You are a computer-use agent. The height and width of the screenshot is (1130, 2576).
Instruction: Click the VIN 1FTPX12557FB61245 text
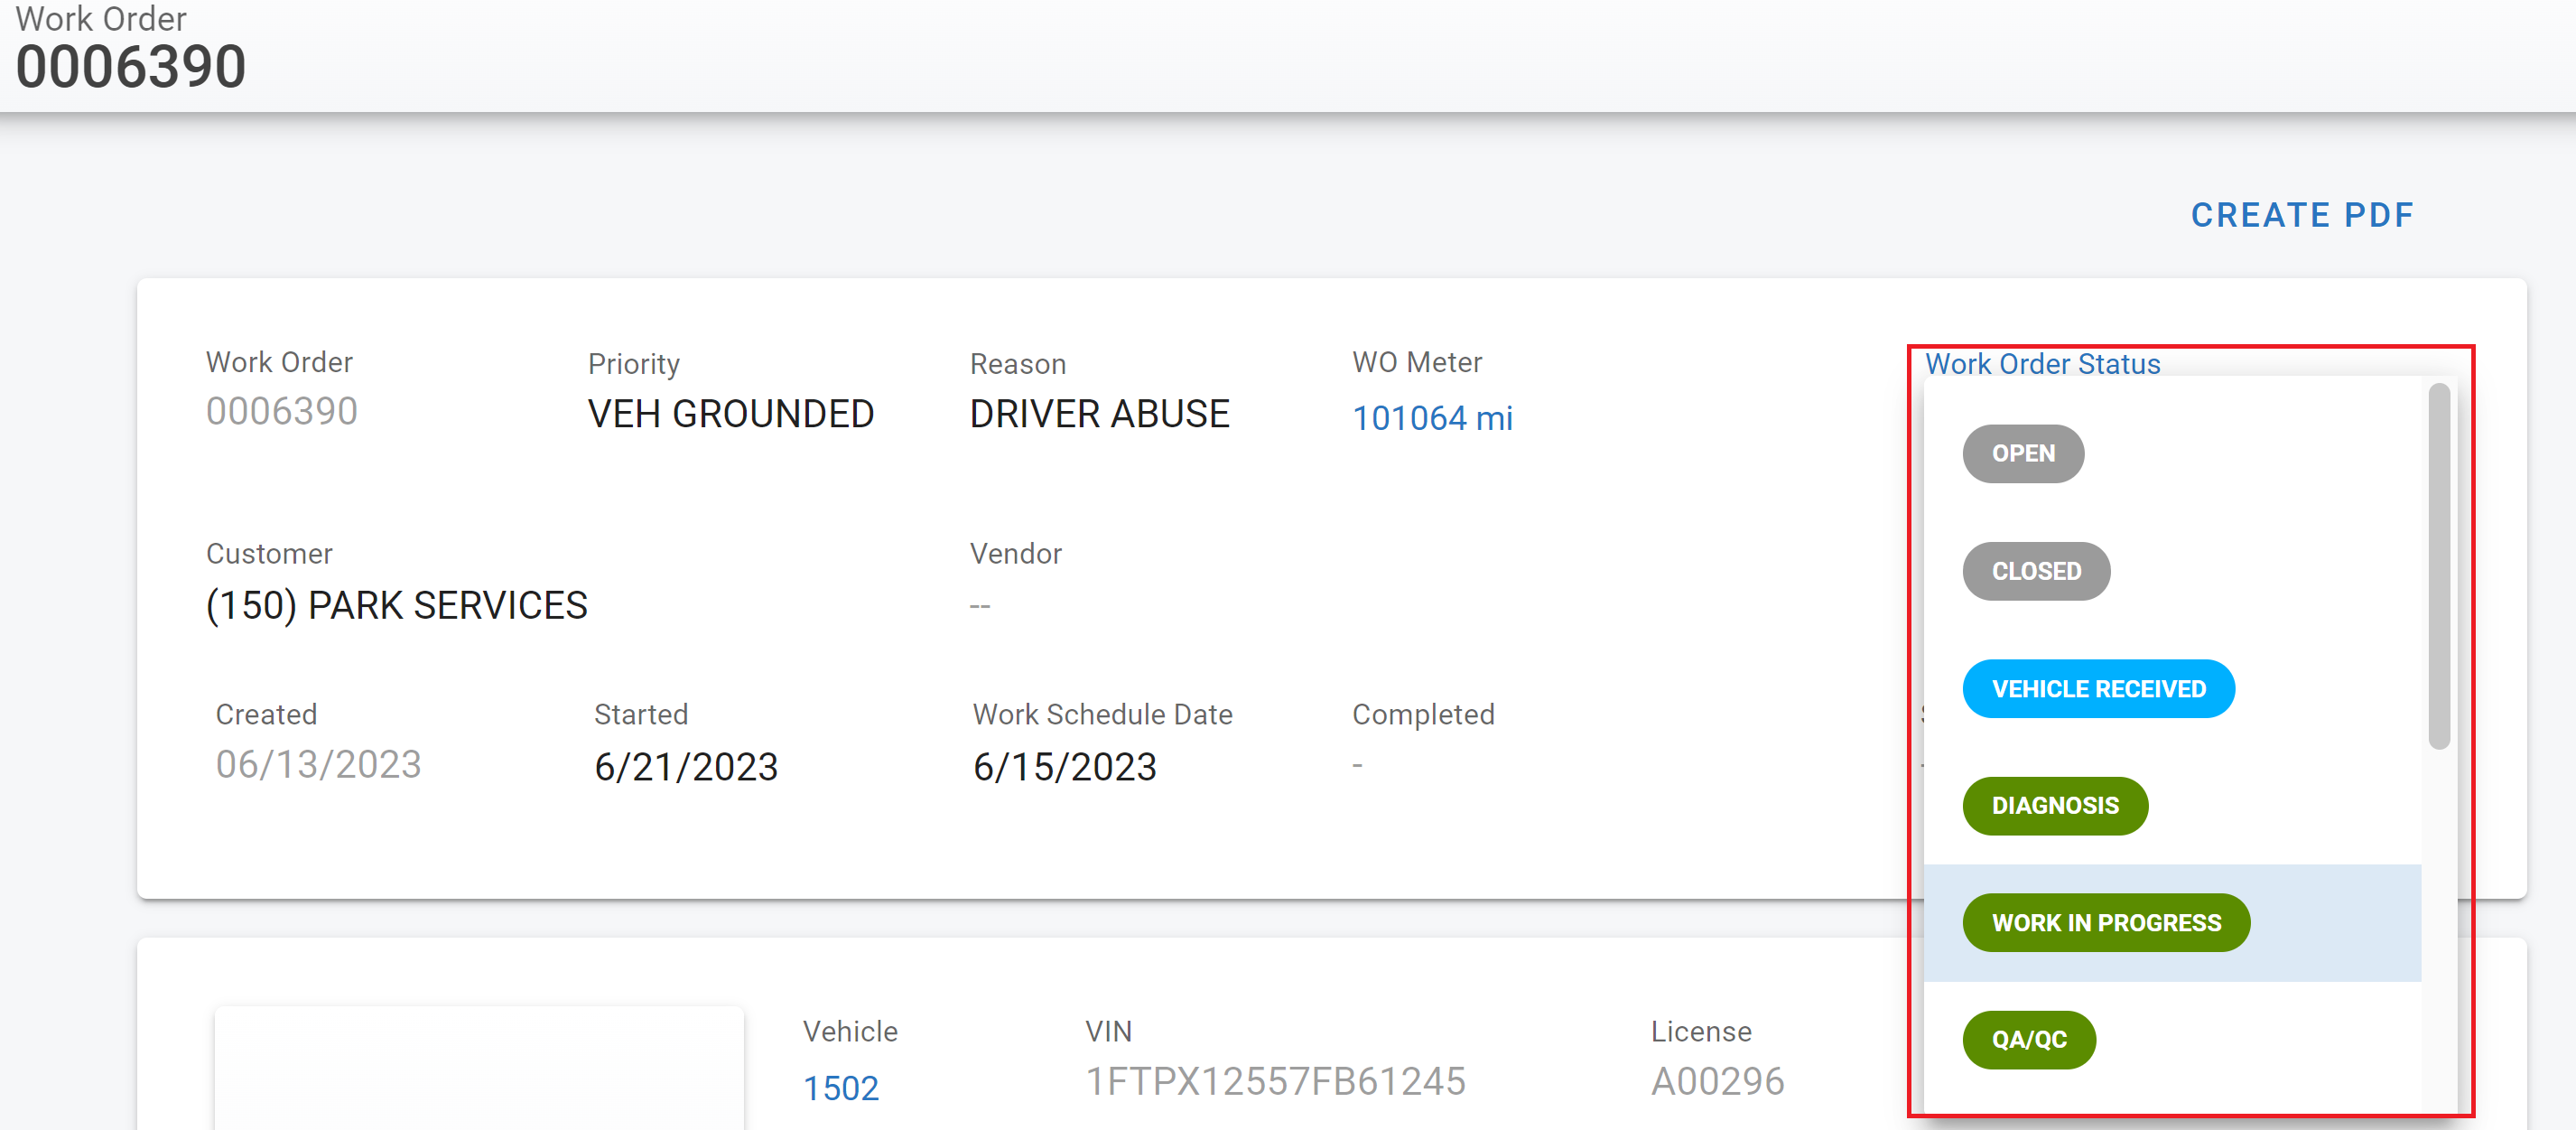pos(1275,1081)
